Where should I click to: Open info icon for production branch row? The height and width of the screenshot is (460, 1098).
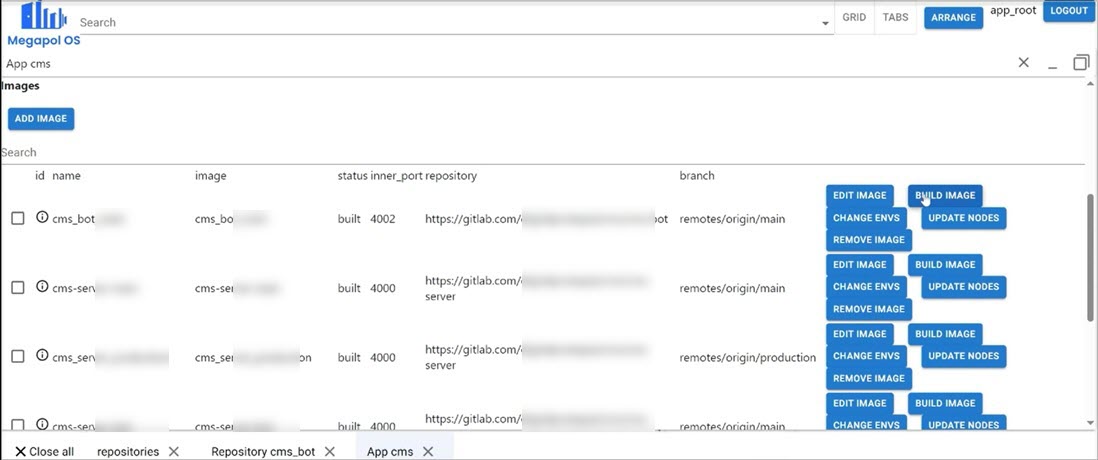42,356
